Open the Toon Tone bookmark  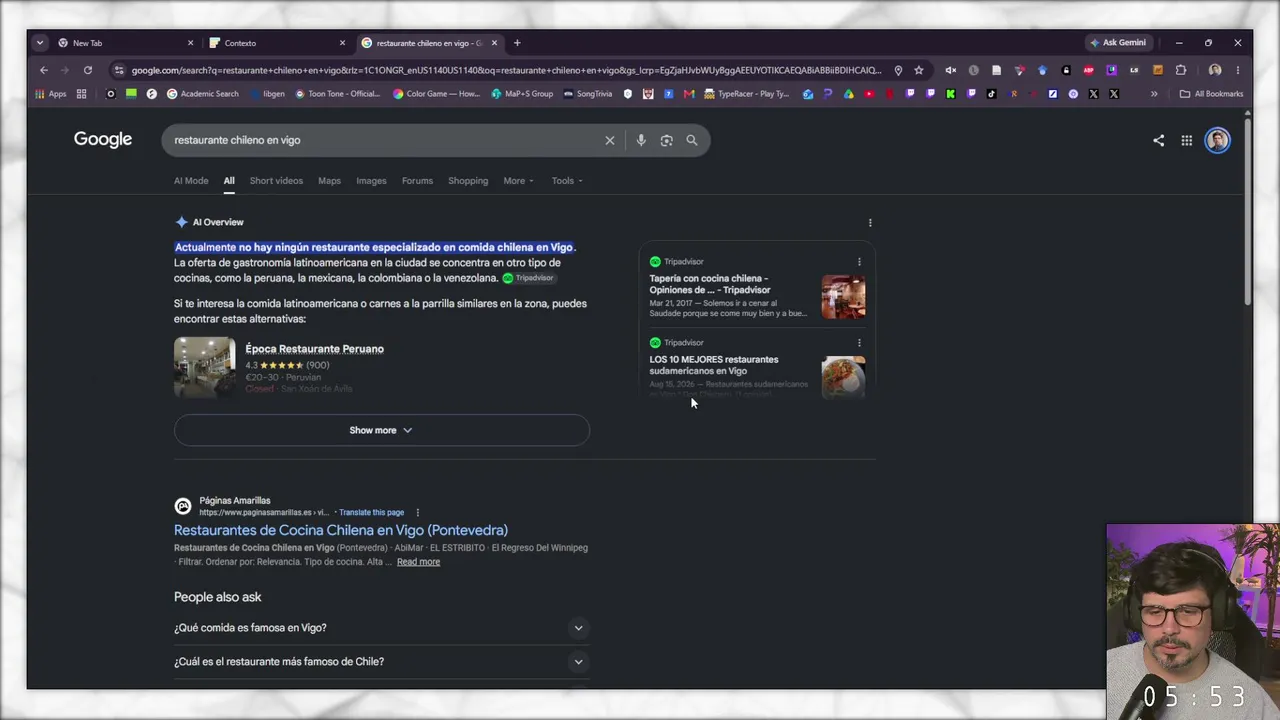coord(337,94)
